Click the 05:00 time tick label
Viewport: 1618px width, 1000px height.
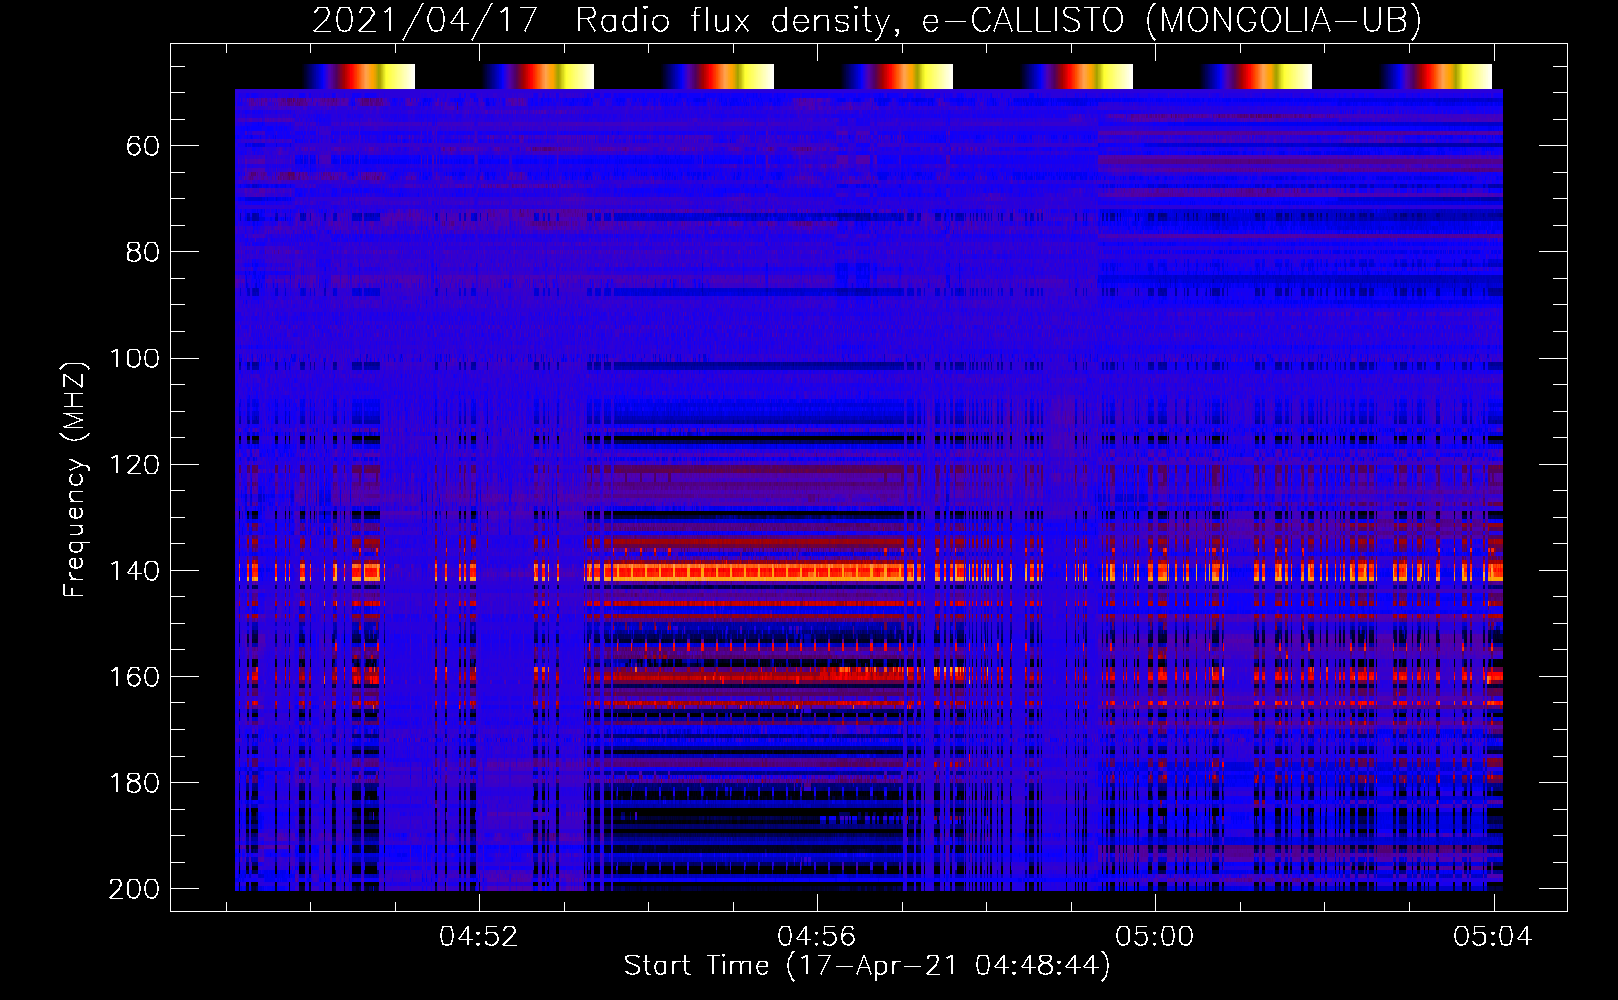[x=1155, y=936]
